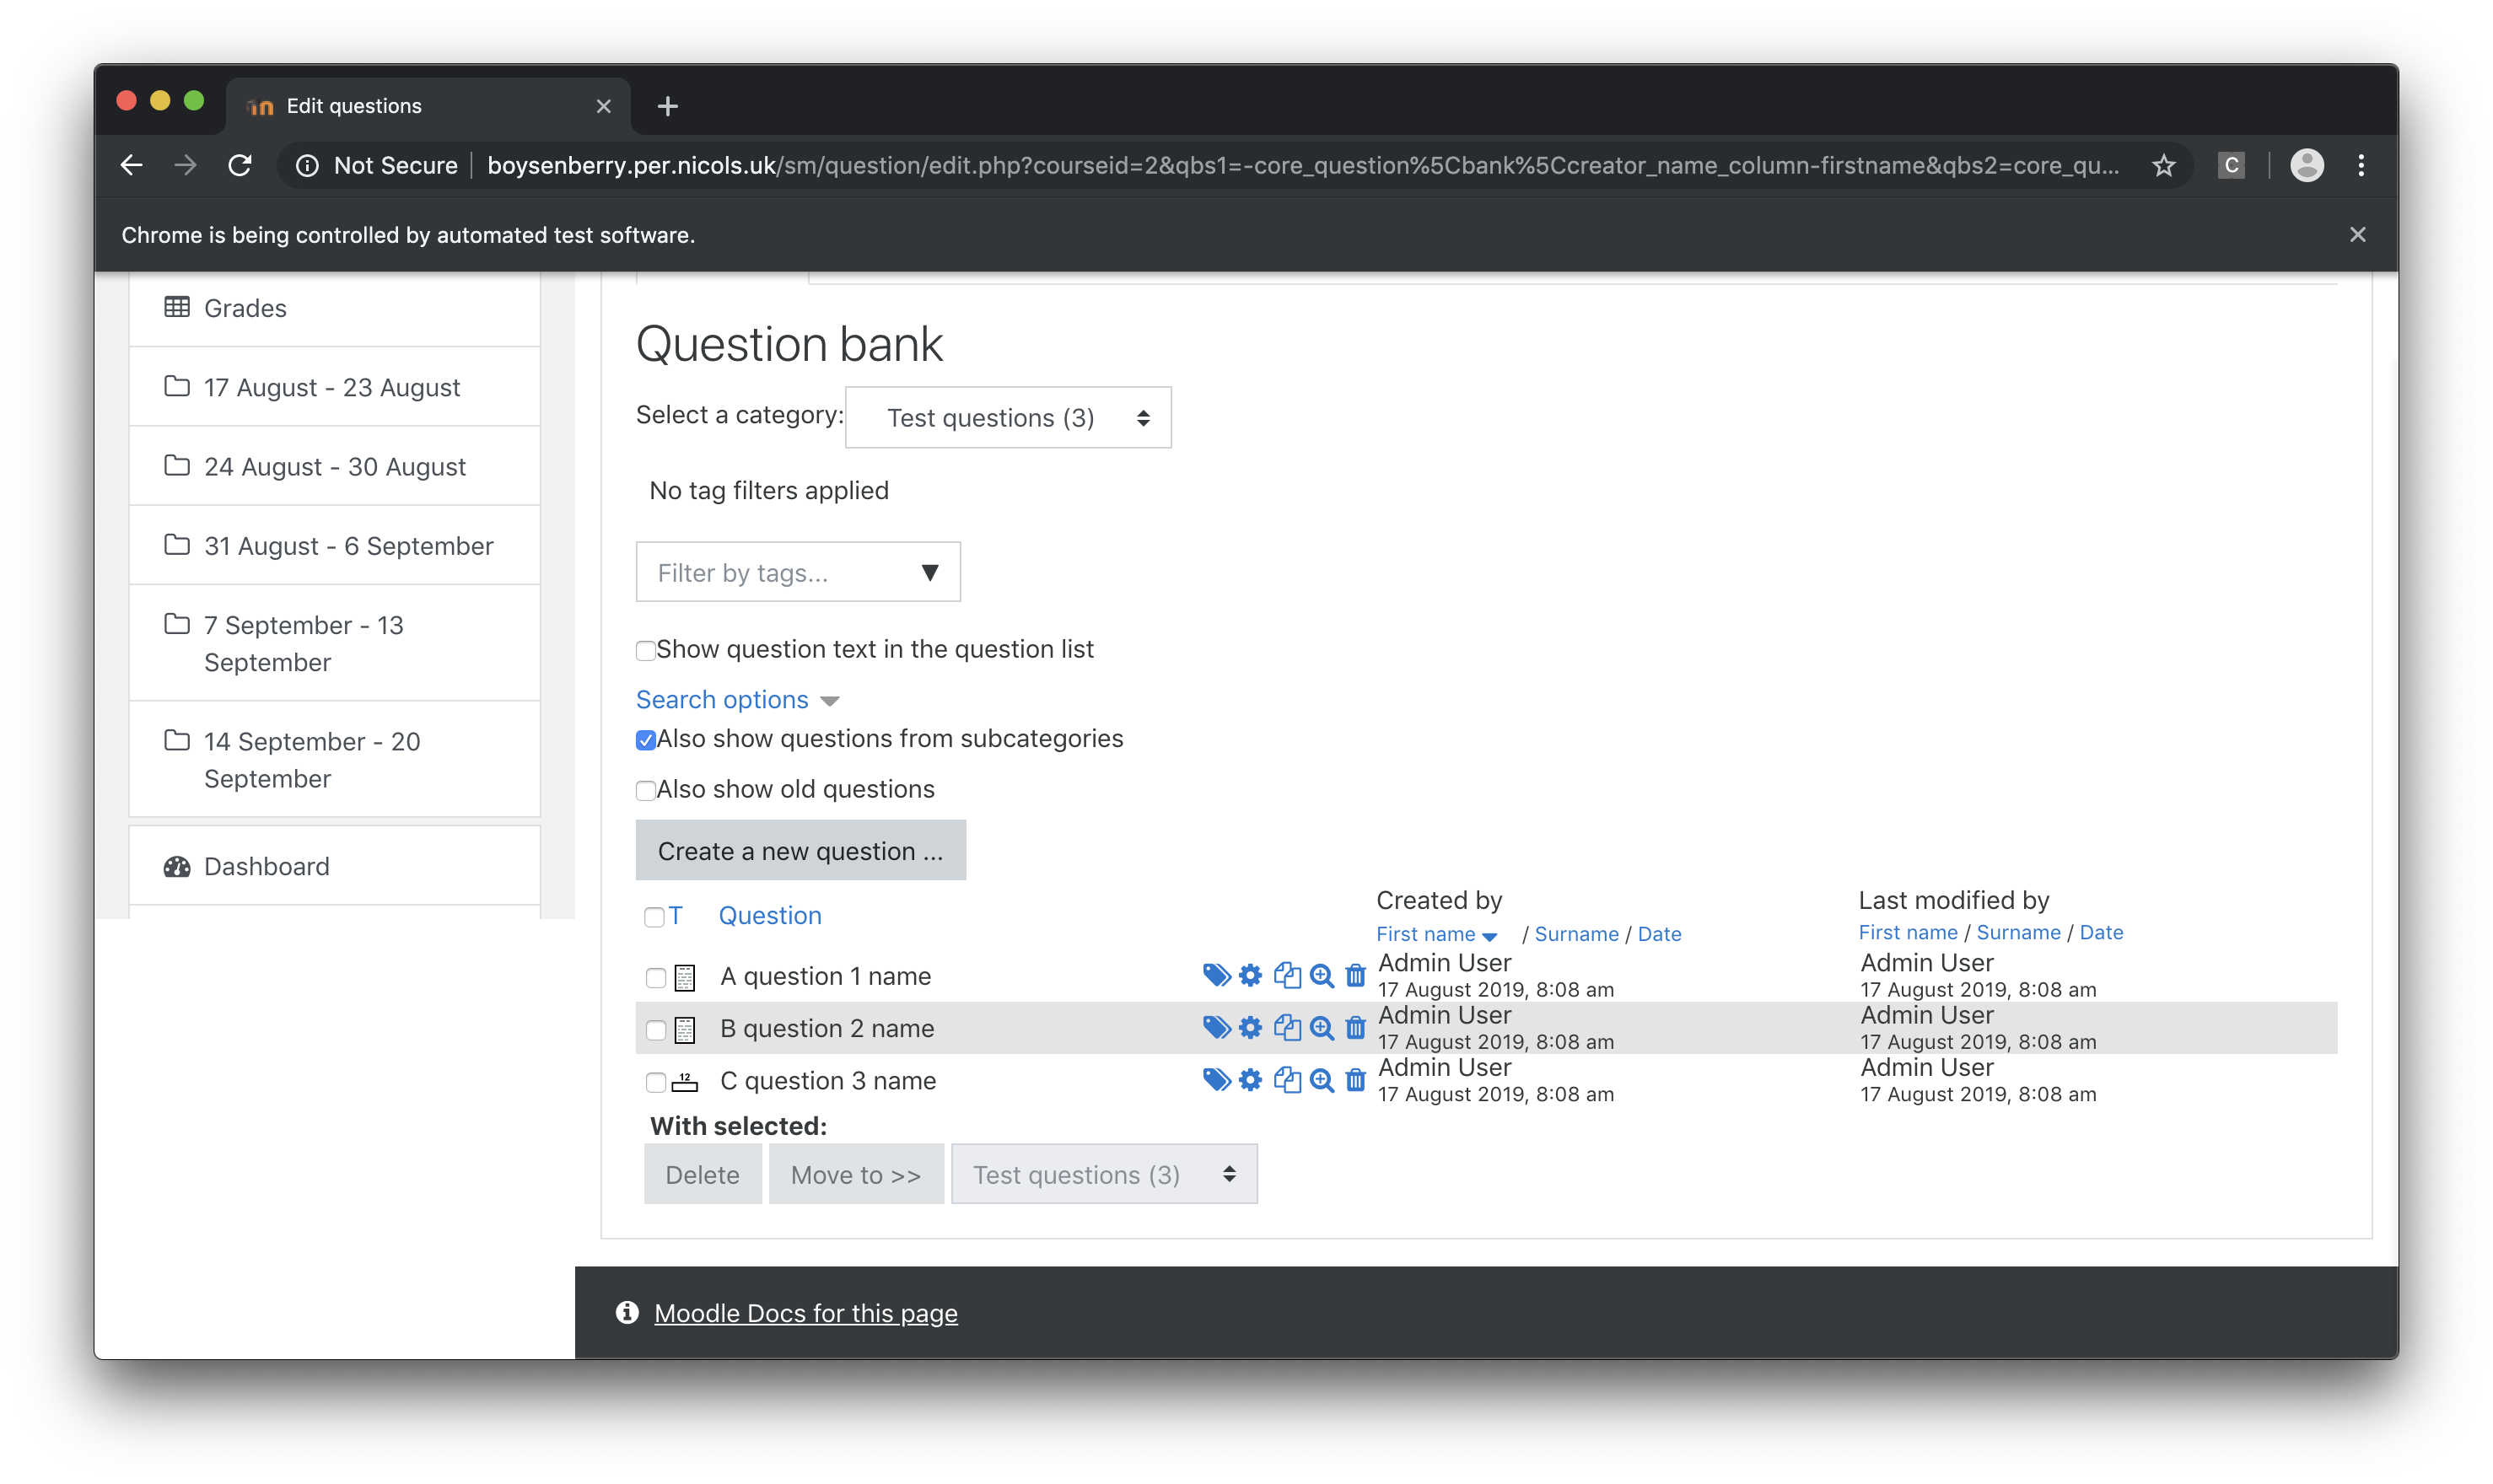Click B question 2 name text
The image size is (2493, 1484).
coord(827,1028)
